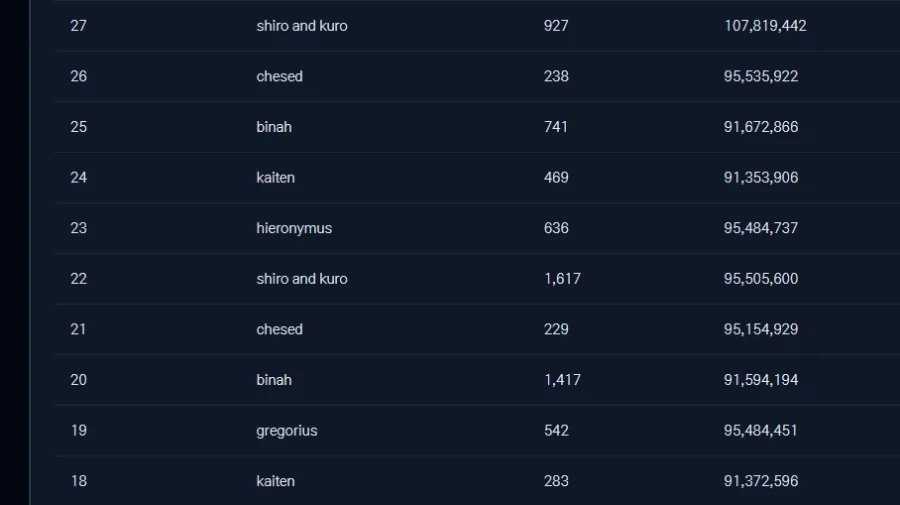This screenshot has width=900, height=505.
Task: Click the 91,372,596 figure
Action: tap(761, 481)
